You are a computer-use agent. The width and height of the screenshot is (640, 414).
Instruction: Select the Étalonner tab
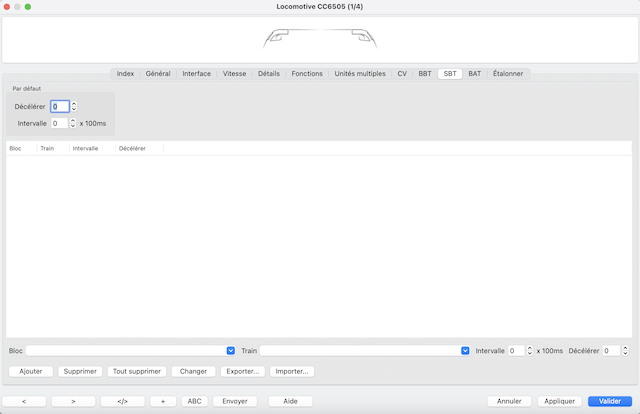(x=508, y=74)
